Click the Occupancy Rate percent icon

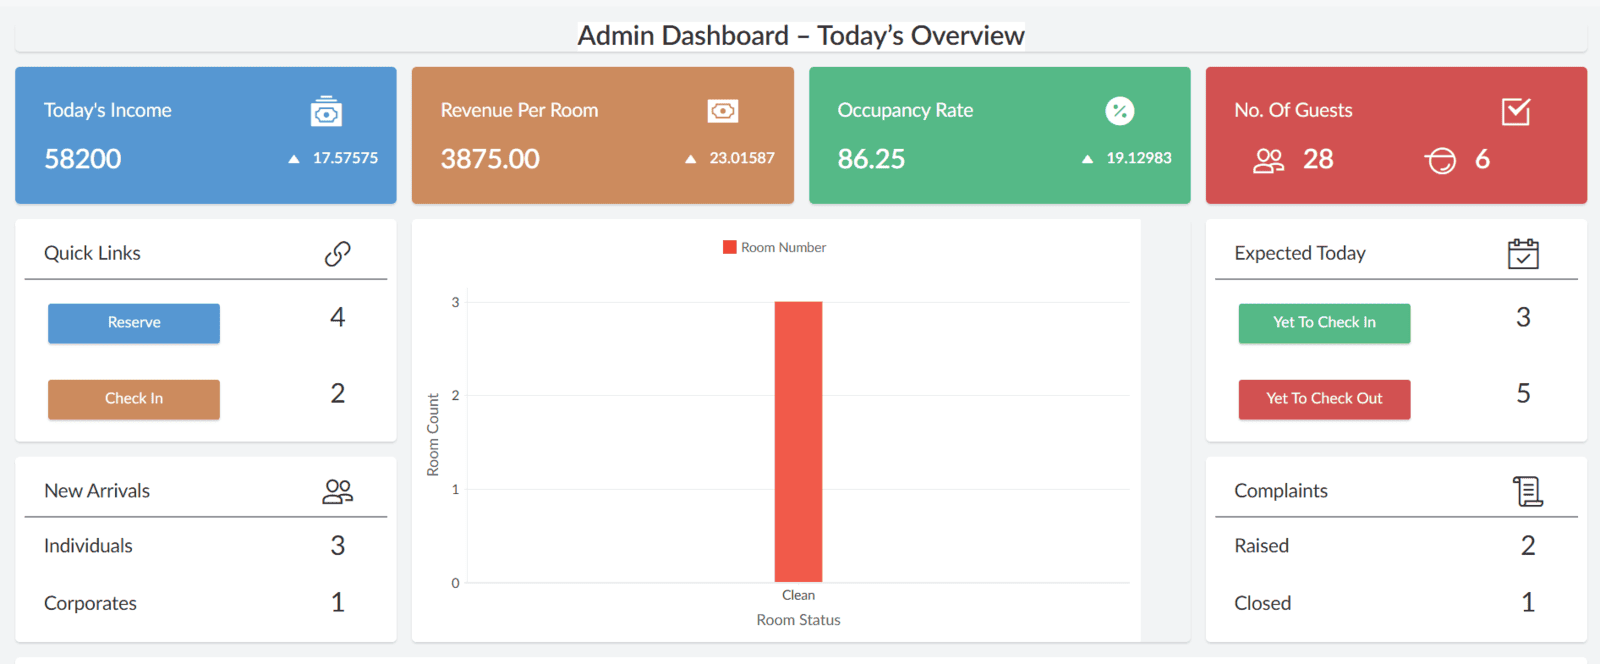click(x=1120, y=111)
